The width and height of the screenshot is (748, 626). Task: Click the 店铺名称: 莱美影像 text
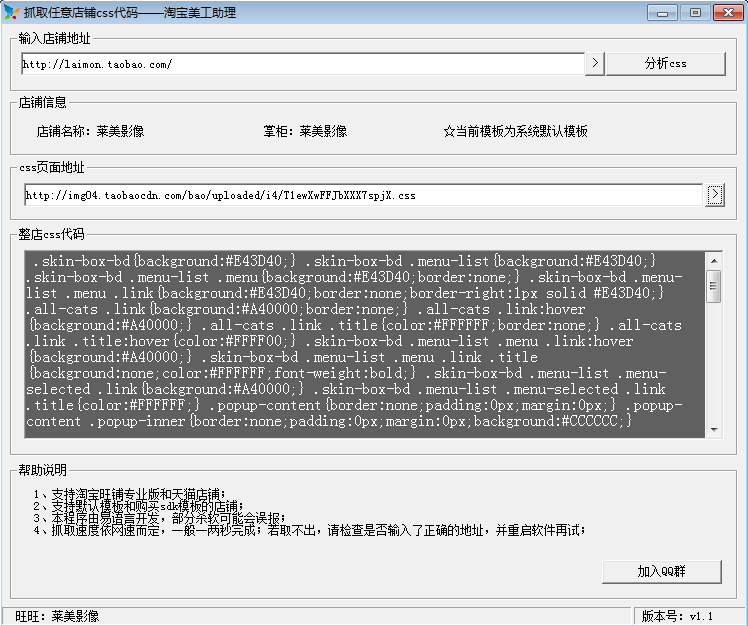click(x=90, y=131)
